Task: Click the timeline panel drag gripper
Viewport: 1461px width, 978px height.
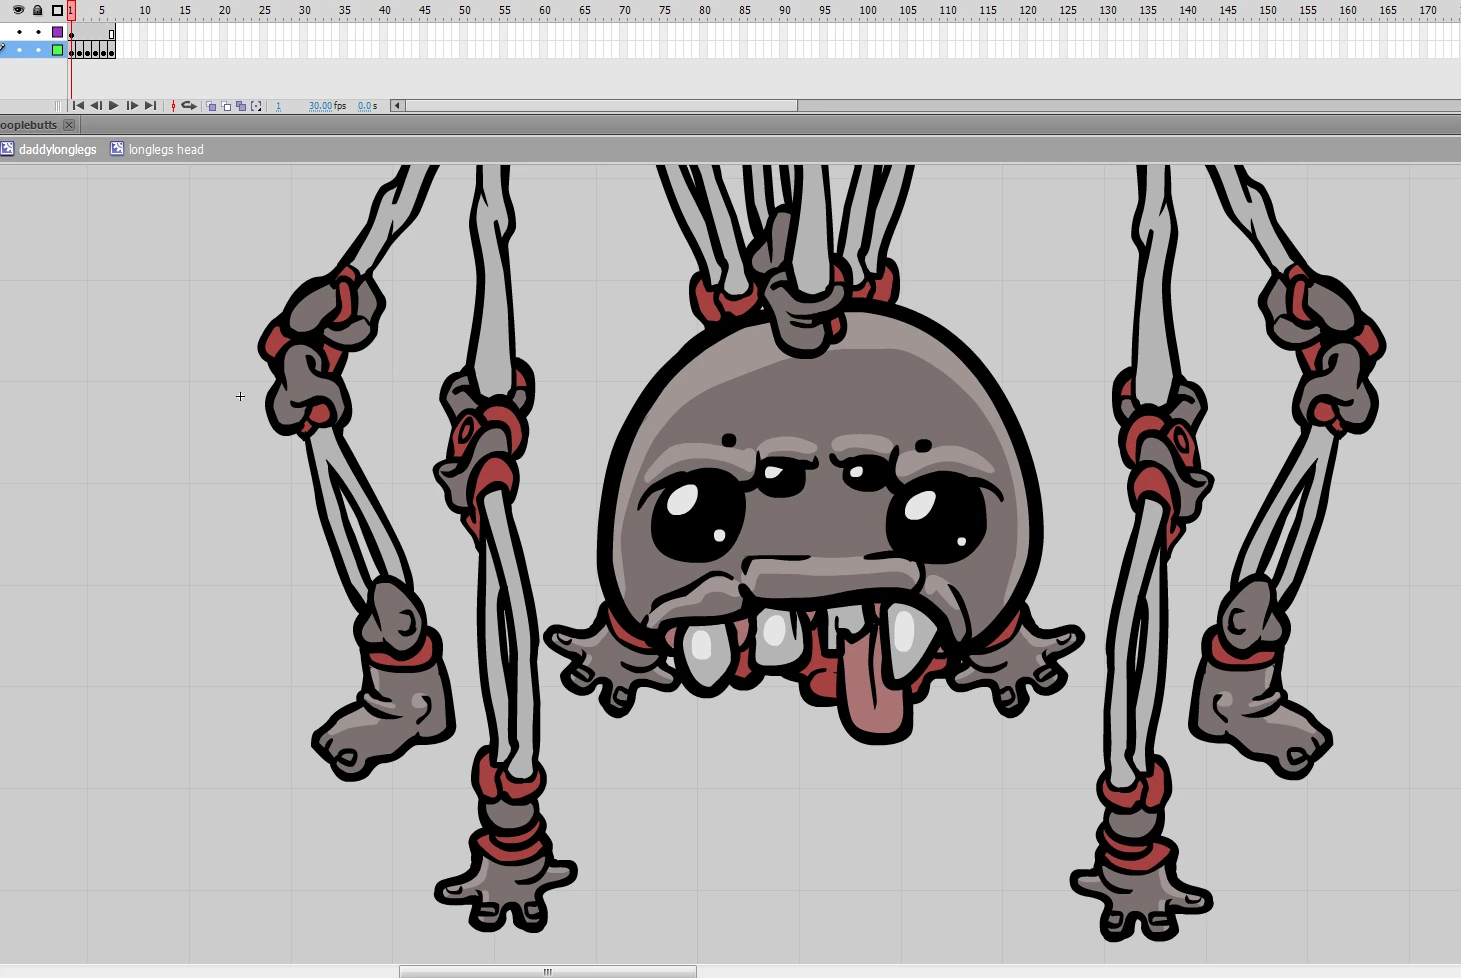Action: click(x=58, y=106)
